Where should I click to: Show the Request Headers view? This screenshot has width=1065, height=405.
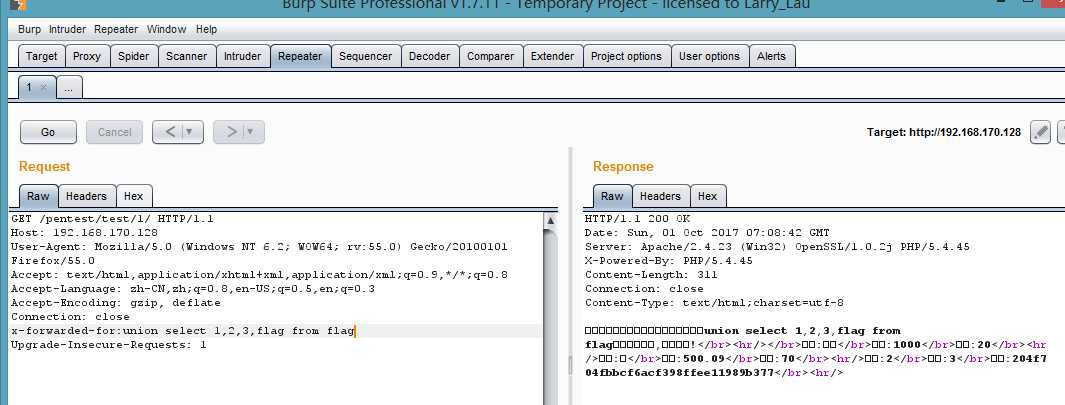[x=86, y=196]
